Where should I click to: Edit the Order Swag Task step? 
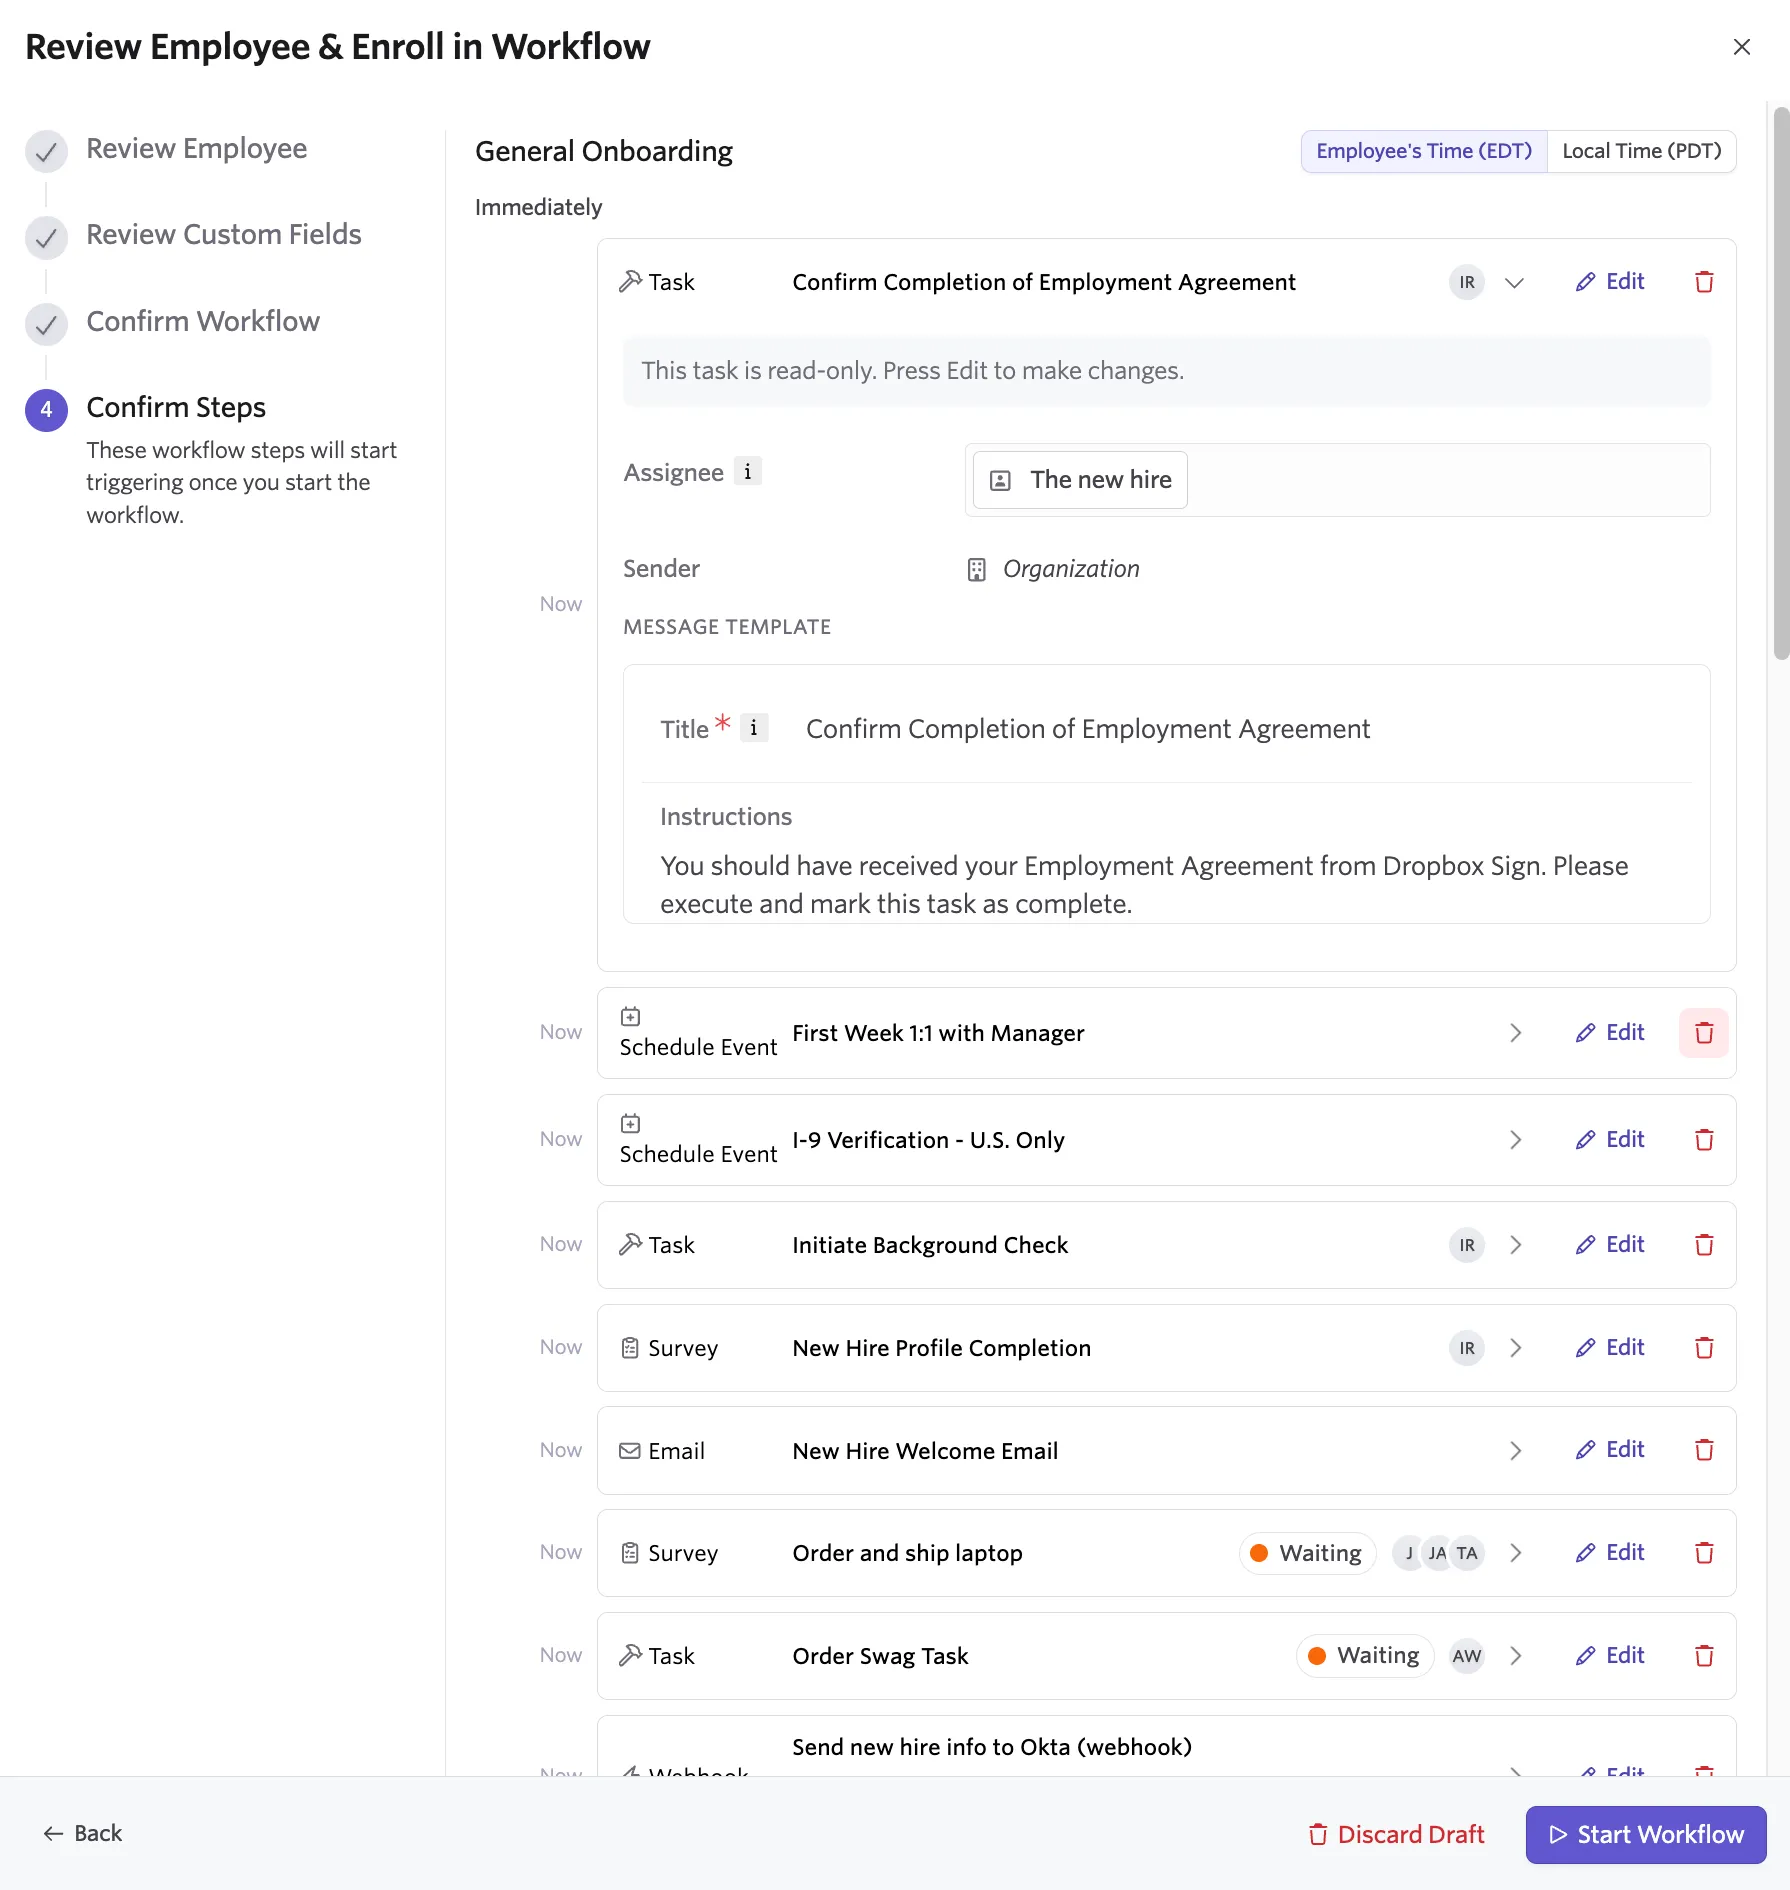tap(1610, 1656)
